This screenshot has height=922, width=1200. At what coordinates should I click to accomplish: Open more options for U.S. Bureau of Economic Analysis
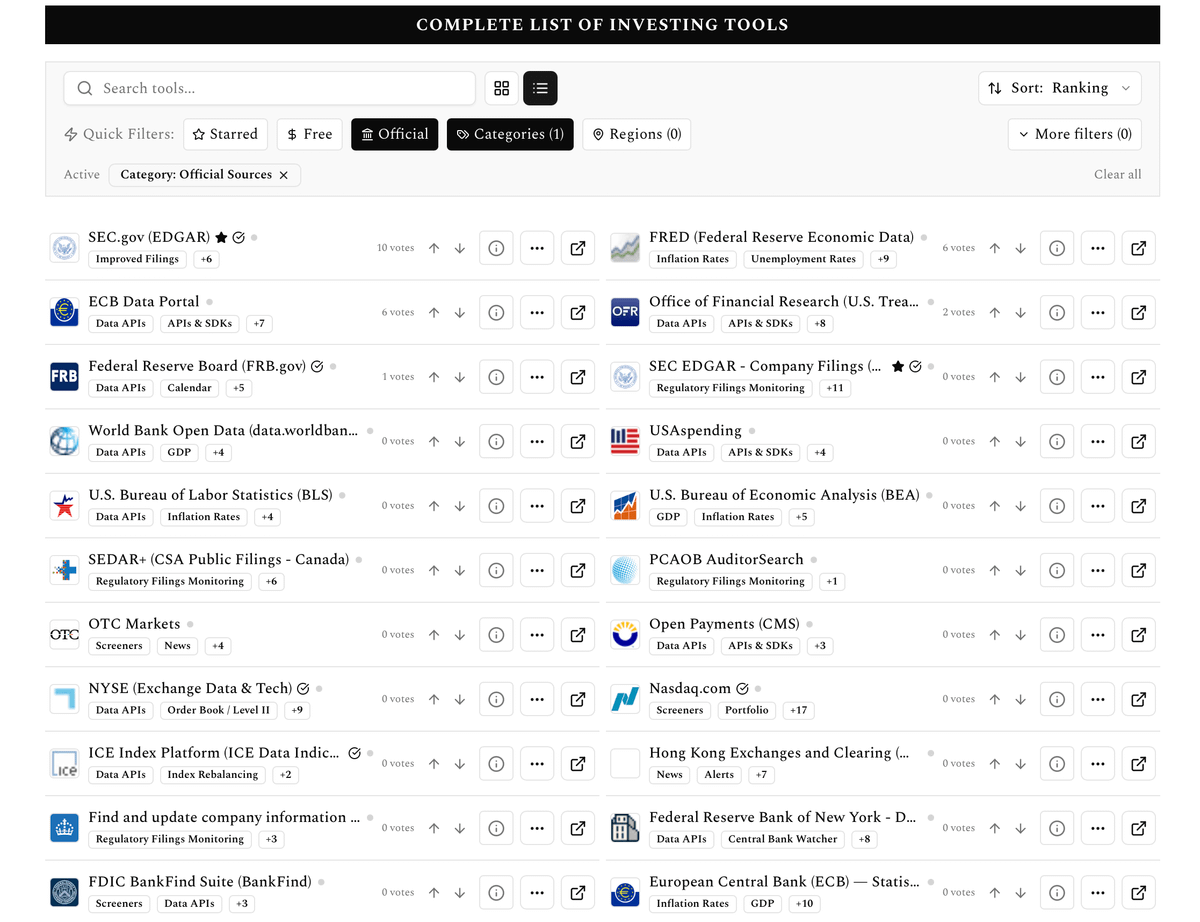point(1098,506)
